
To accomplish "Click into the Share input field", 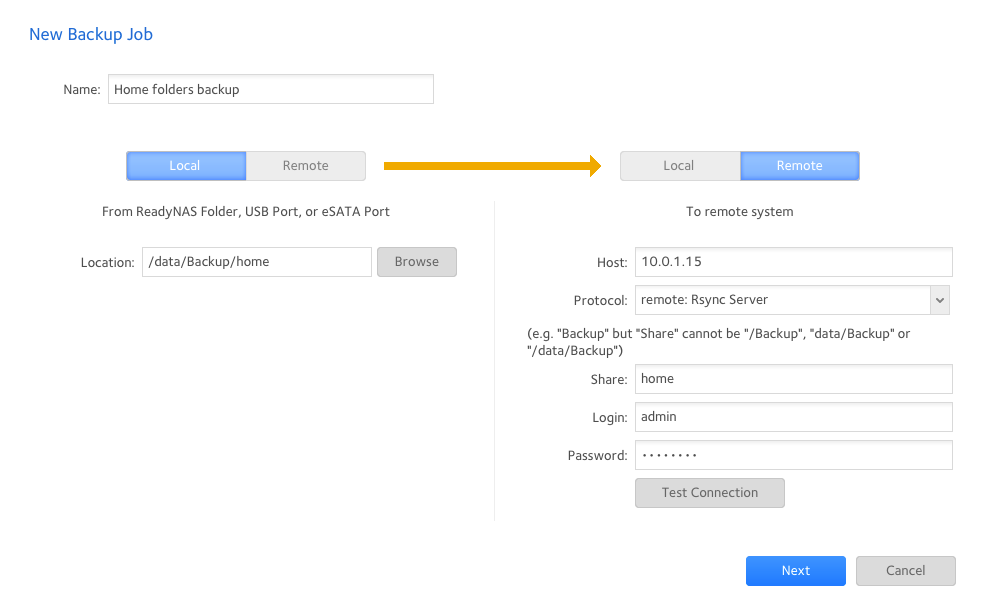I will [x=793, y=379].
